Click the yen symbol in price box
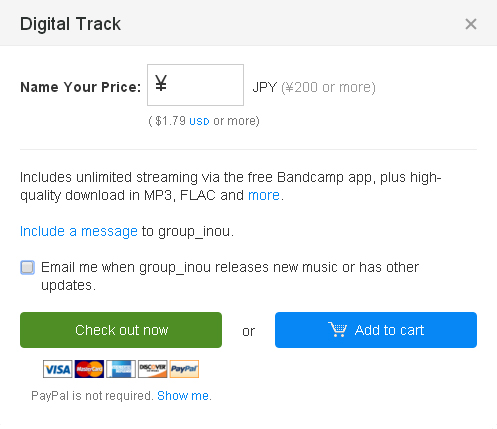This screenshot has width=497, height=429. (161, 83)
